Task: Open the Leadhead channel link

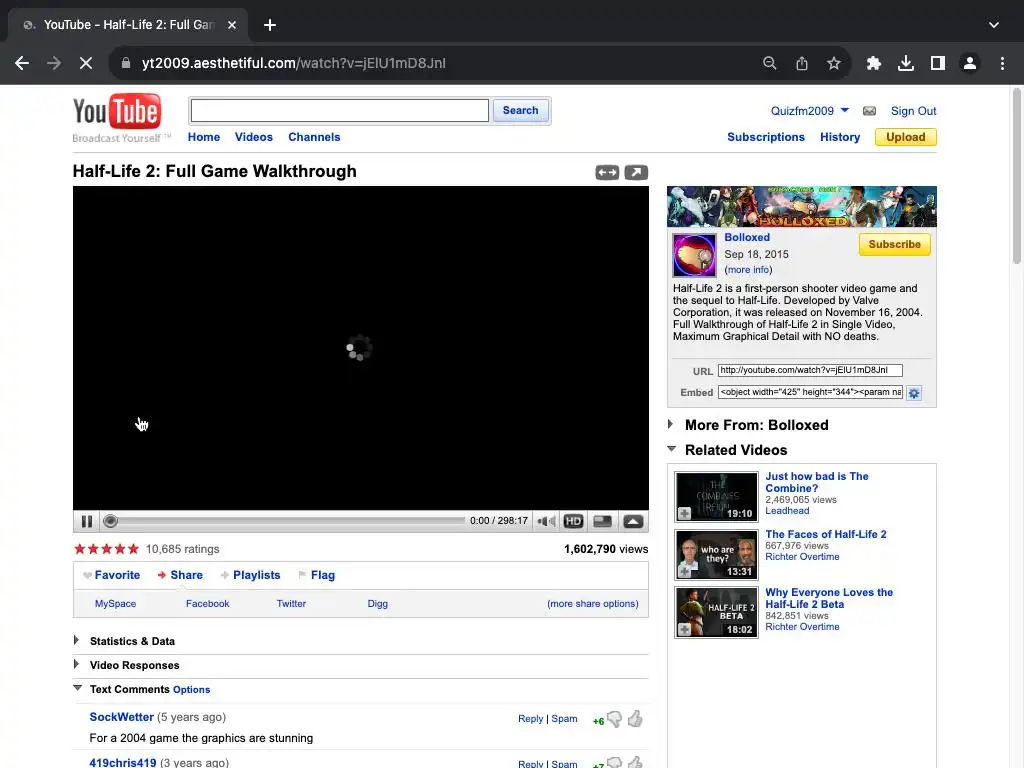Action: (787, 511)
